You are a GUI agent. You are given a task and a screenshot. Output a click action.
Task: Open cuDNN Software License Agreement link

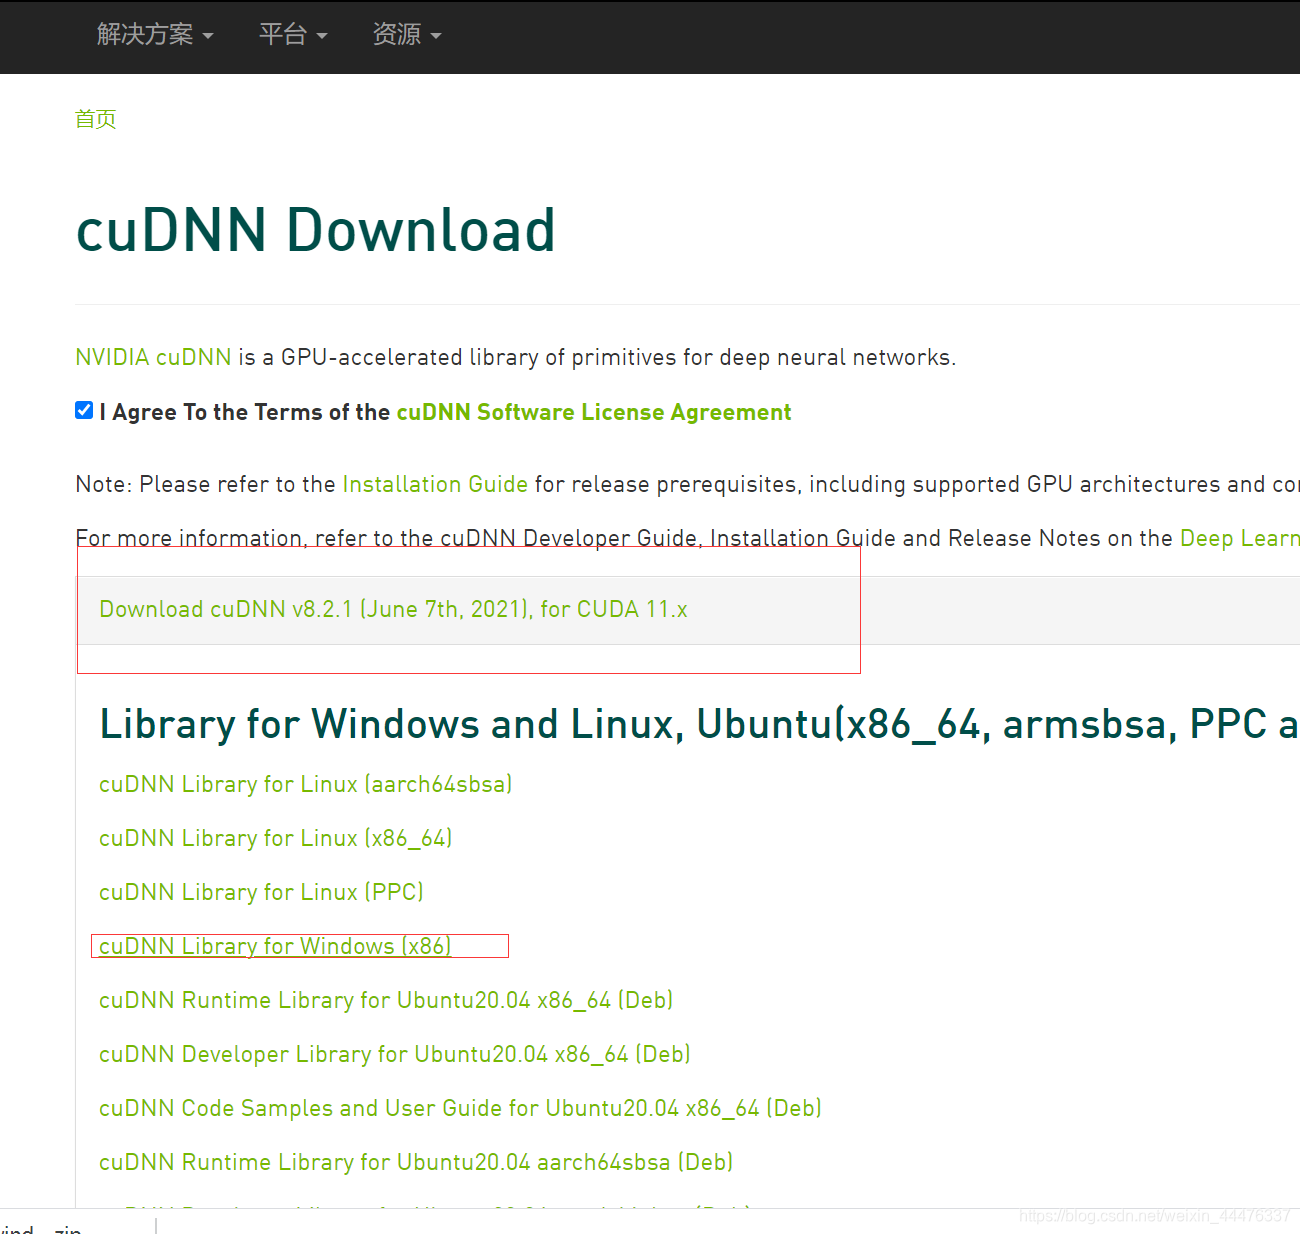coord(594,412)
